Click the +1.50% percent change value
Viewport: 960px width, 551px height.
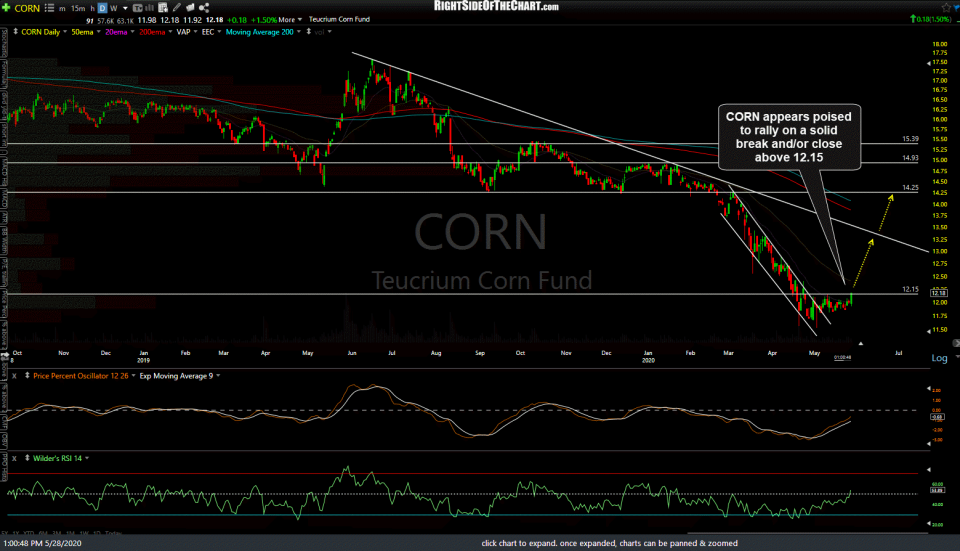click(x=264, y=20)
